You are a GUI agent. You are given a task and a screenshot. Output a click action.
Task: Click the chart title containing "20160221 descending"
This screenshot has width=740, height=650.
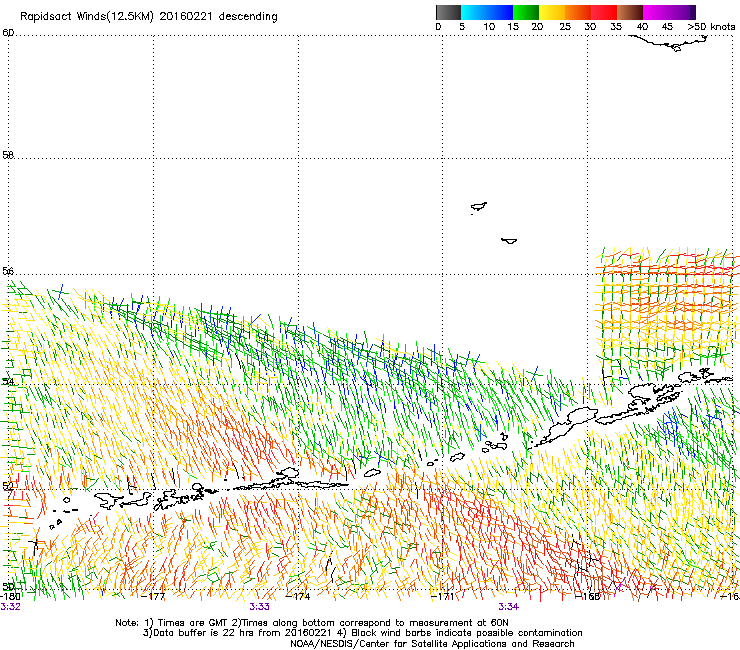coord(149,17)
